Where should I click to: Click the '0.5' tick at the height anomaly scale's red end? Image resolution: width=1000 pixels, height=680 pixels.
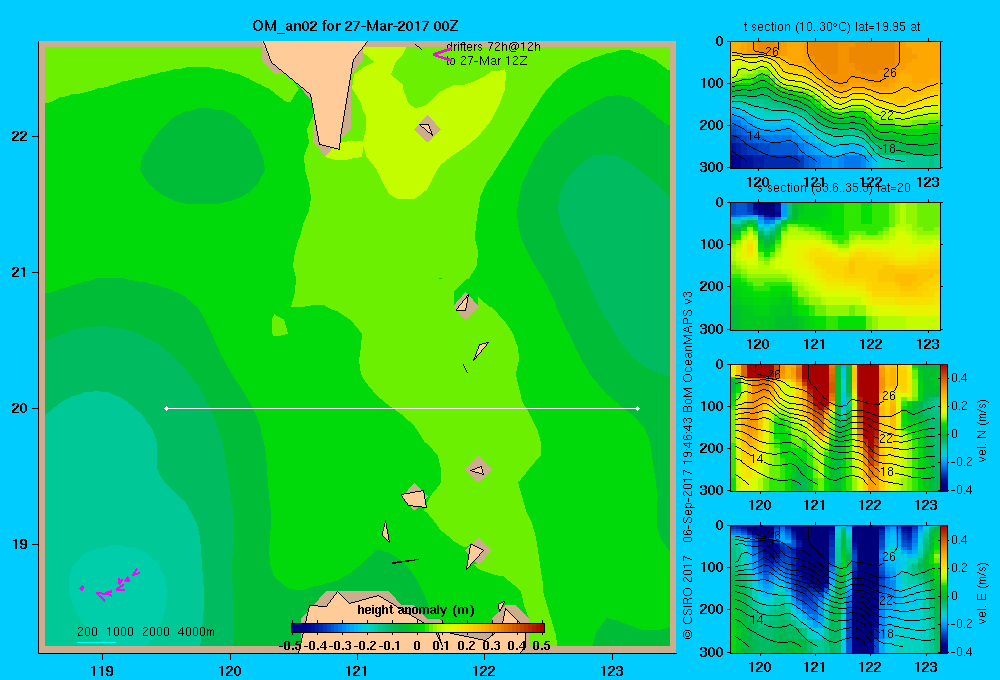pos(541,646)
